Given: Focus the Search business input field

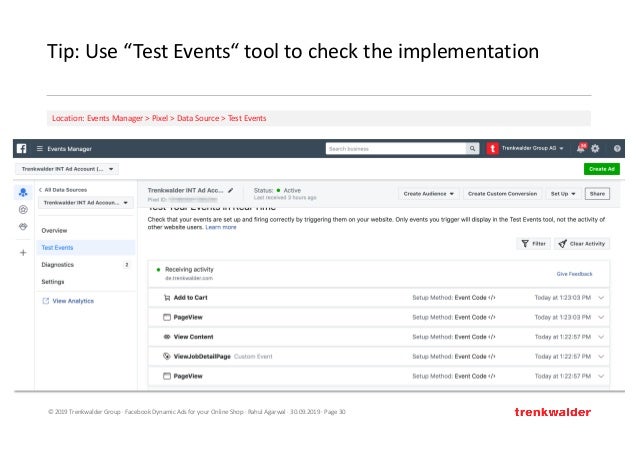Looking at the screenshot, I should (x=395, y=149).
